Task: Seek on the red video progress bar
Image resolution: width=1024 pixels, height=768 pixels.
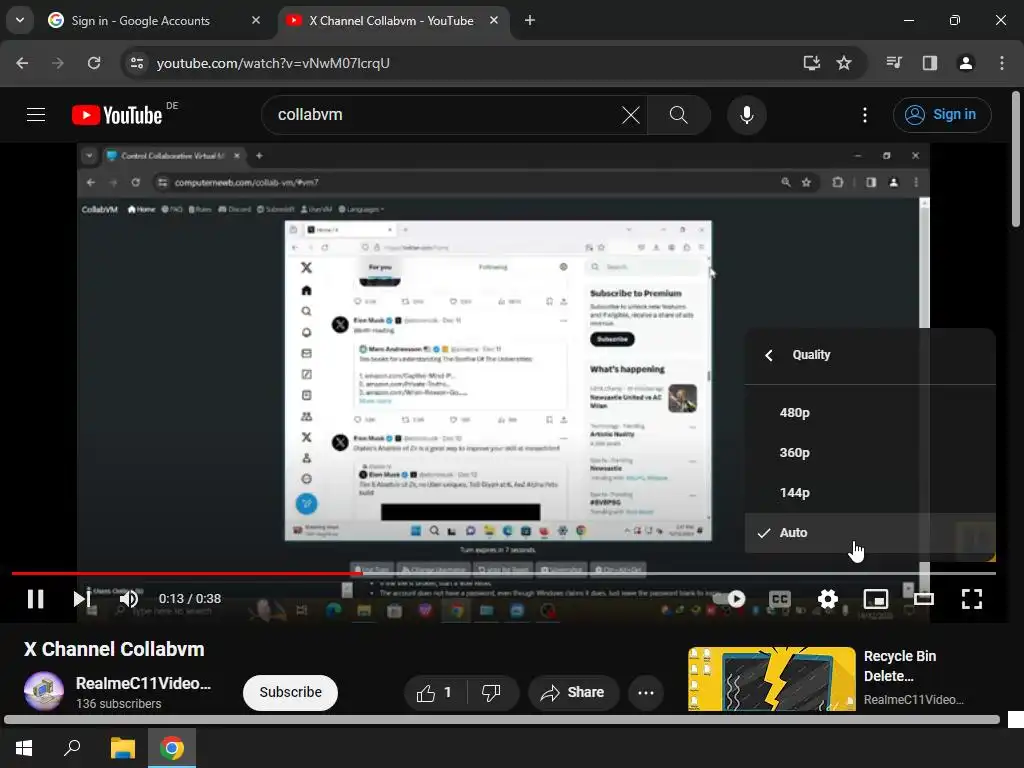Action: (x=185, y=573)
